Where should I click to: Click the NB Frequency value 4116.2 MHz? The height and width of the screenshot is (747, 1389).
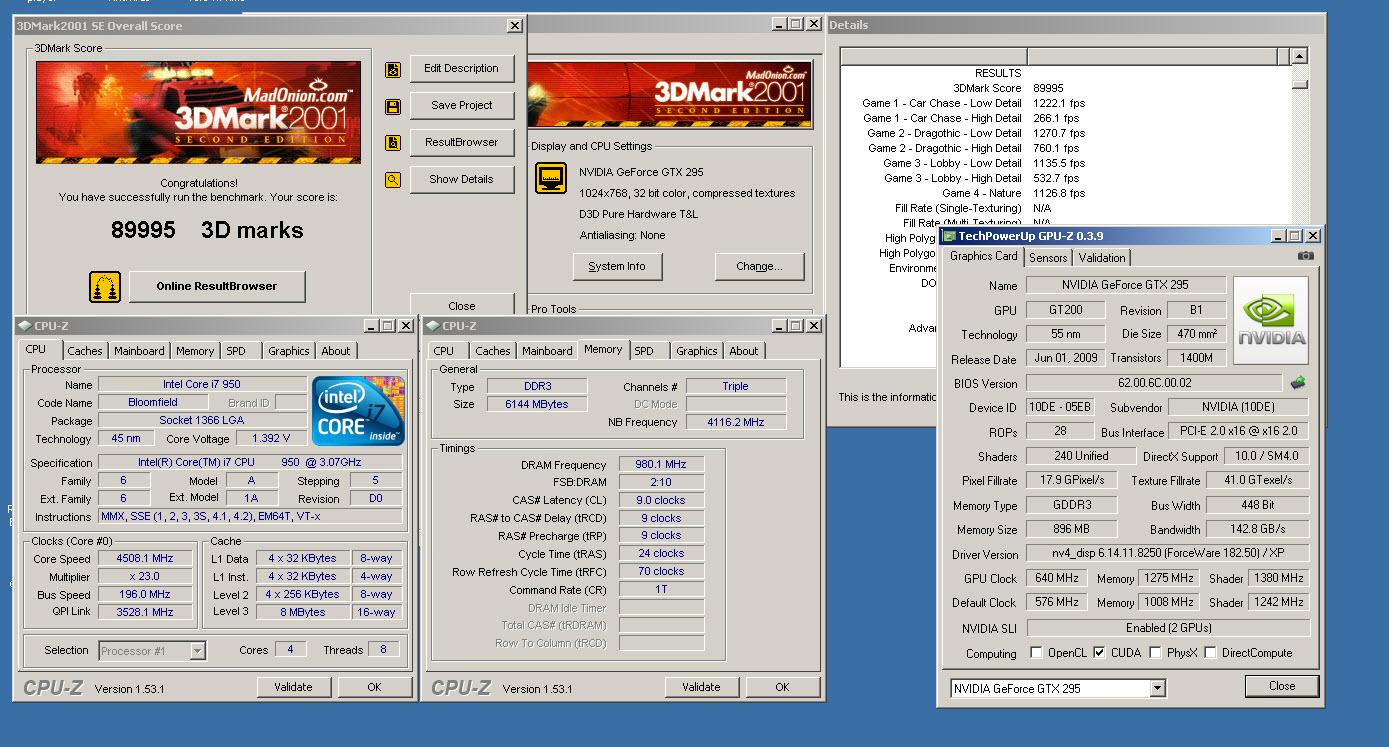[736, 422]
